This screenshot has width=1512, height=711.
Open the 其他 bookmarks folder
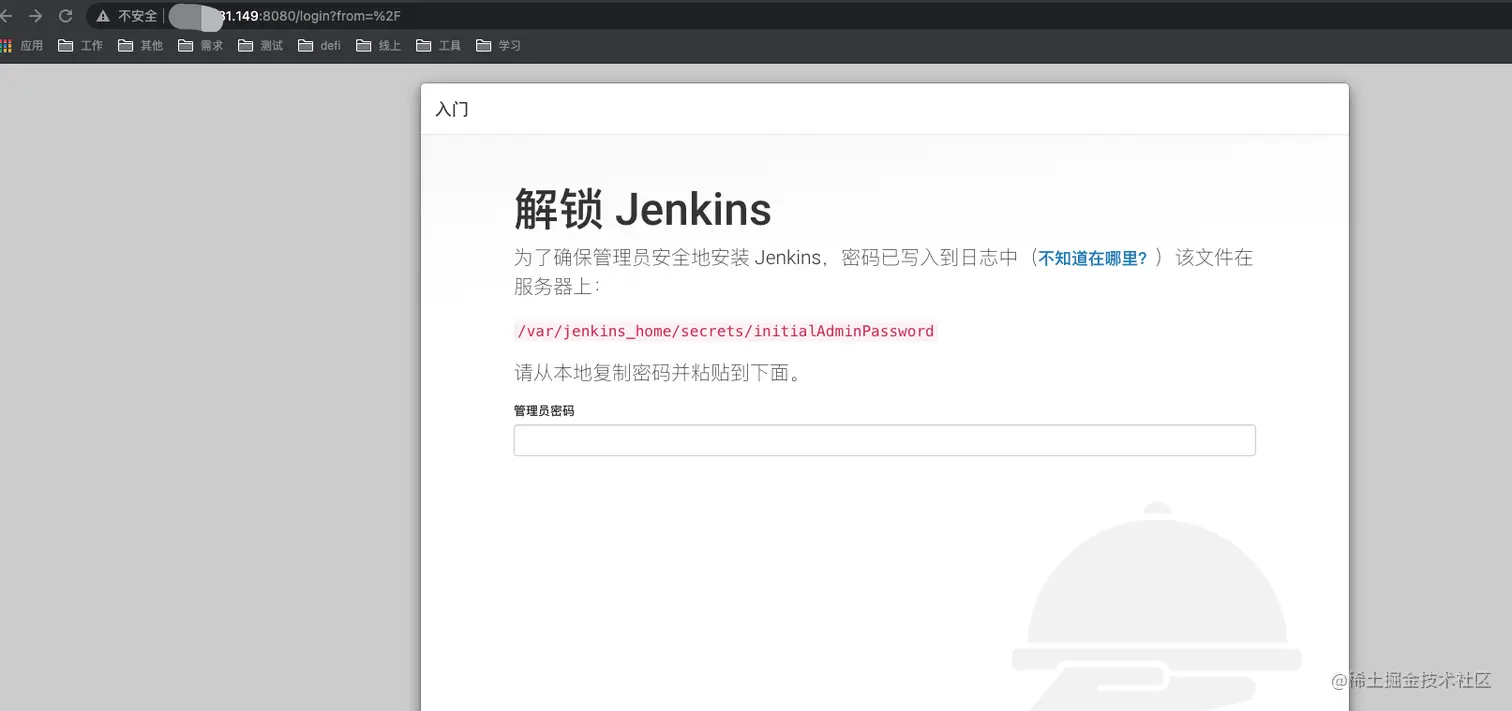[141, 45]
